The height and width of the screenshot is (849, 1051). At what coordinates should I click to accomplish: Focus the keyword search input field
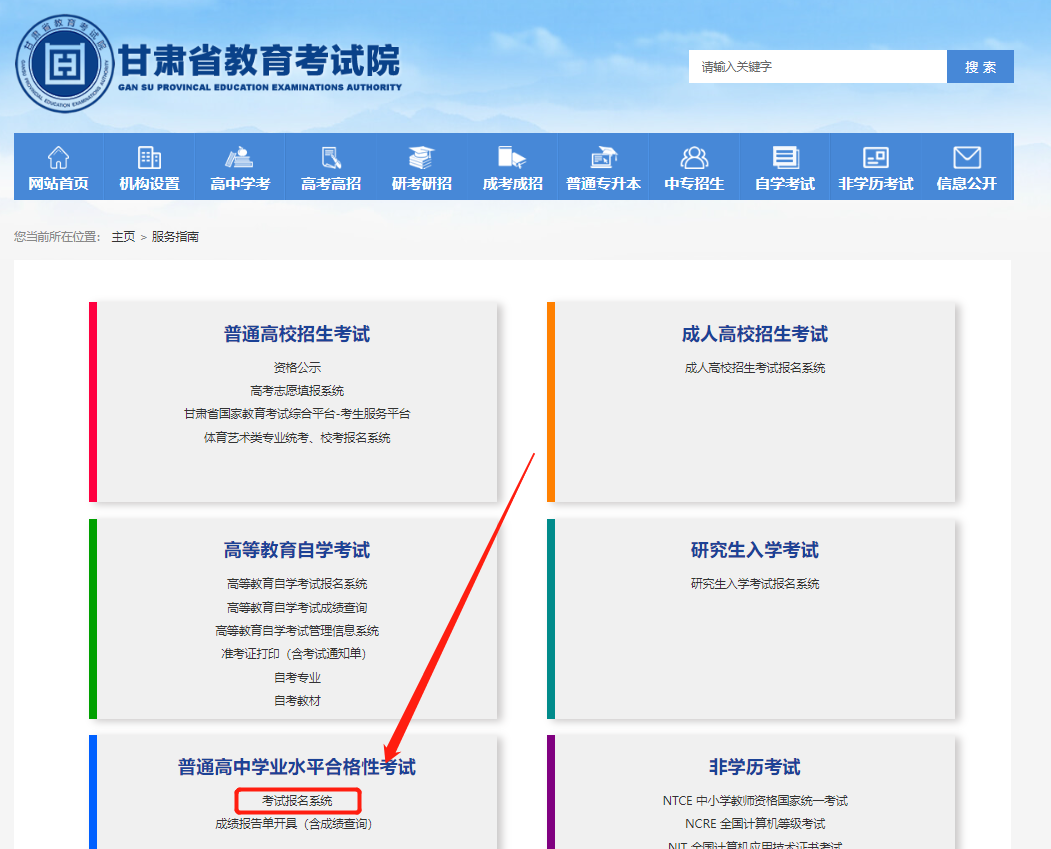click(817, 67)
